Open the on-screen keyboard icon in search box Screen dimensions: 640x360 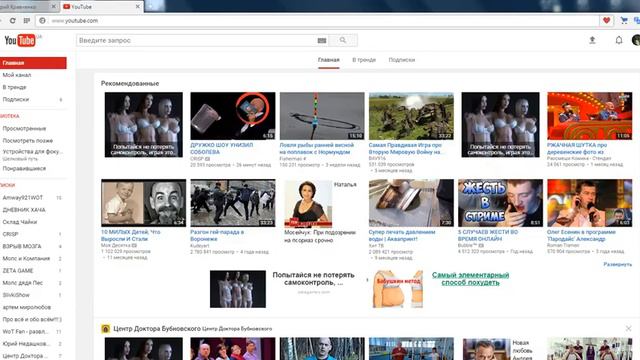pos(322,40)
